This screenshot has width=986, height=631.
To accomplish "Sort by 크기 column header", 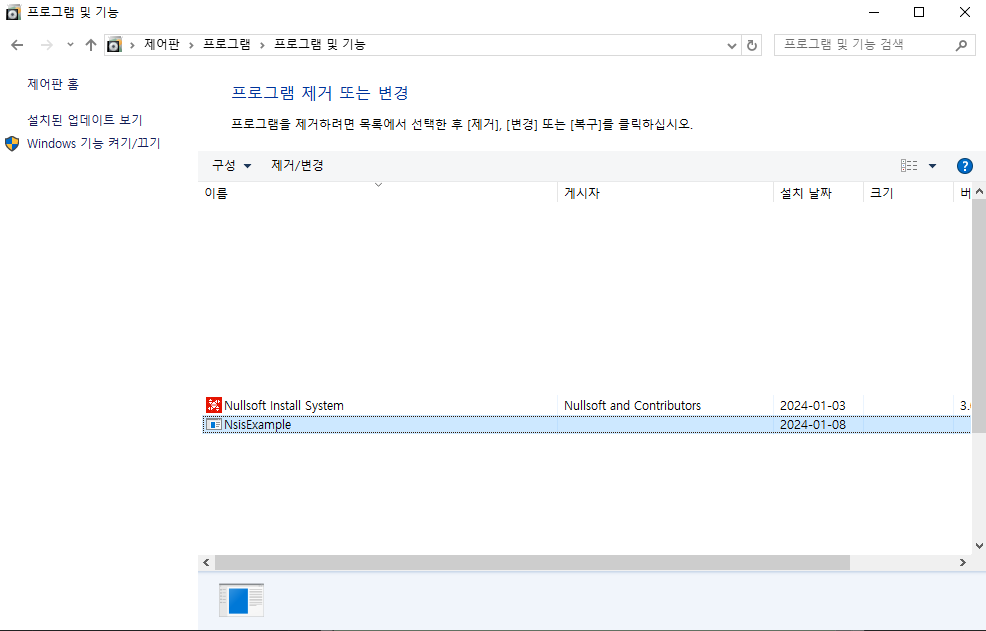I will click(x=909, y=193).
